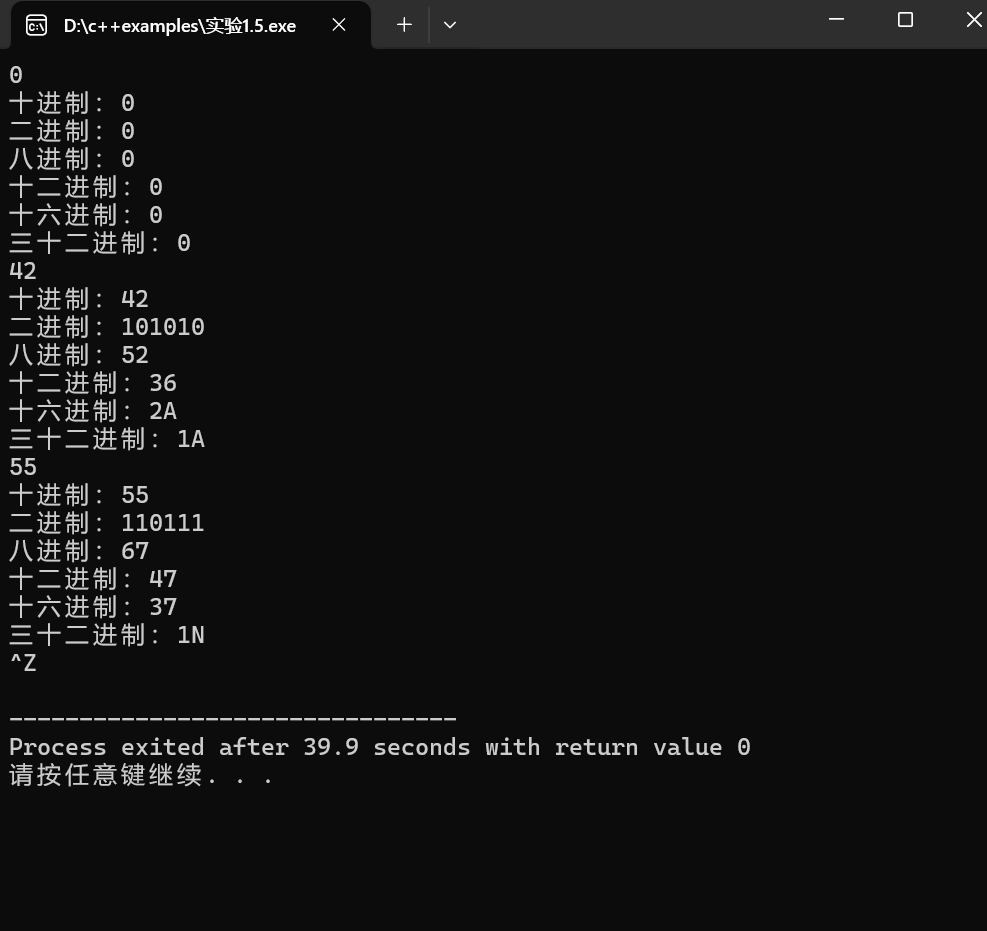Click the '二进制: 110111' output line
This screenshot has width=987, height=931.
point(107,523)
